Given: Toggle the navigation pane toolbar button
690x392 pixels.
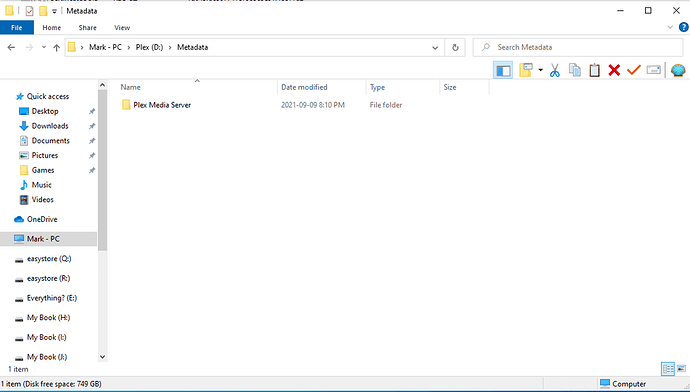Looking at the screenshot, I should click(x=503, y=70).
